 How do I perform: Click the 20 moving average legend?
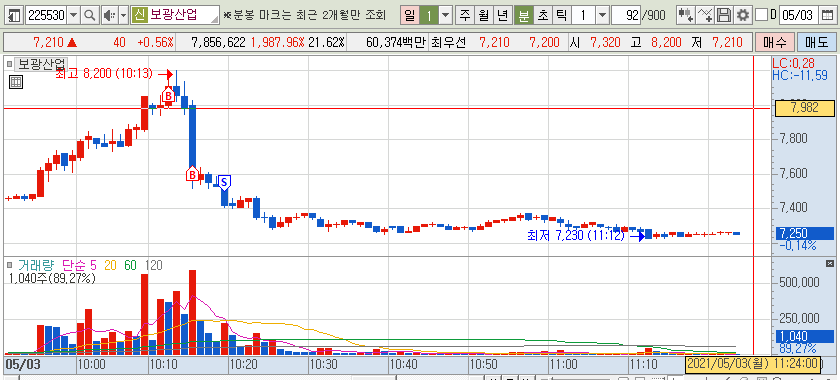click(110, 265)
